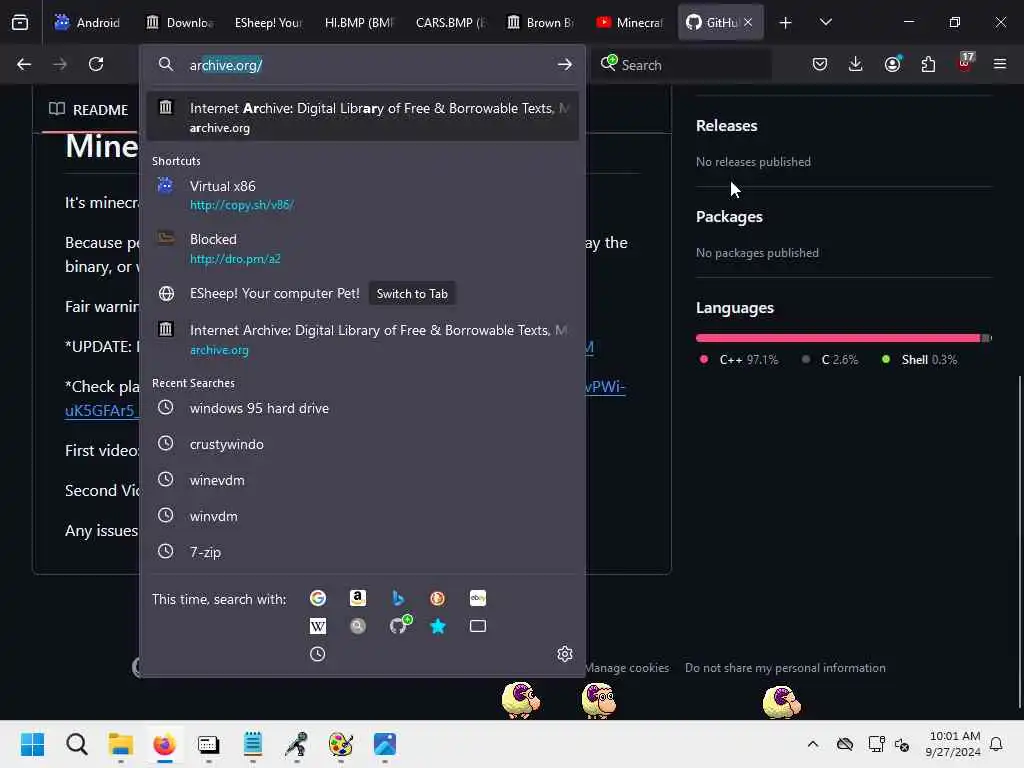This screenshot has width=1024, height=768.
Task: Switch to the Brown B tab
Action: click(x=541, y=22)
